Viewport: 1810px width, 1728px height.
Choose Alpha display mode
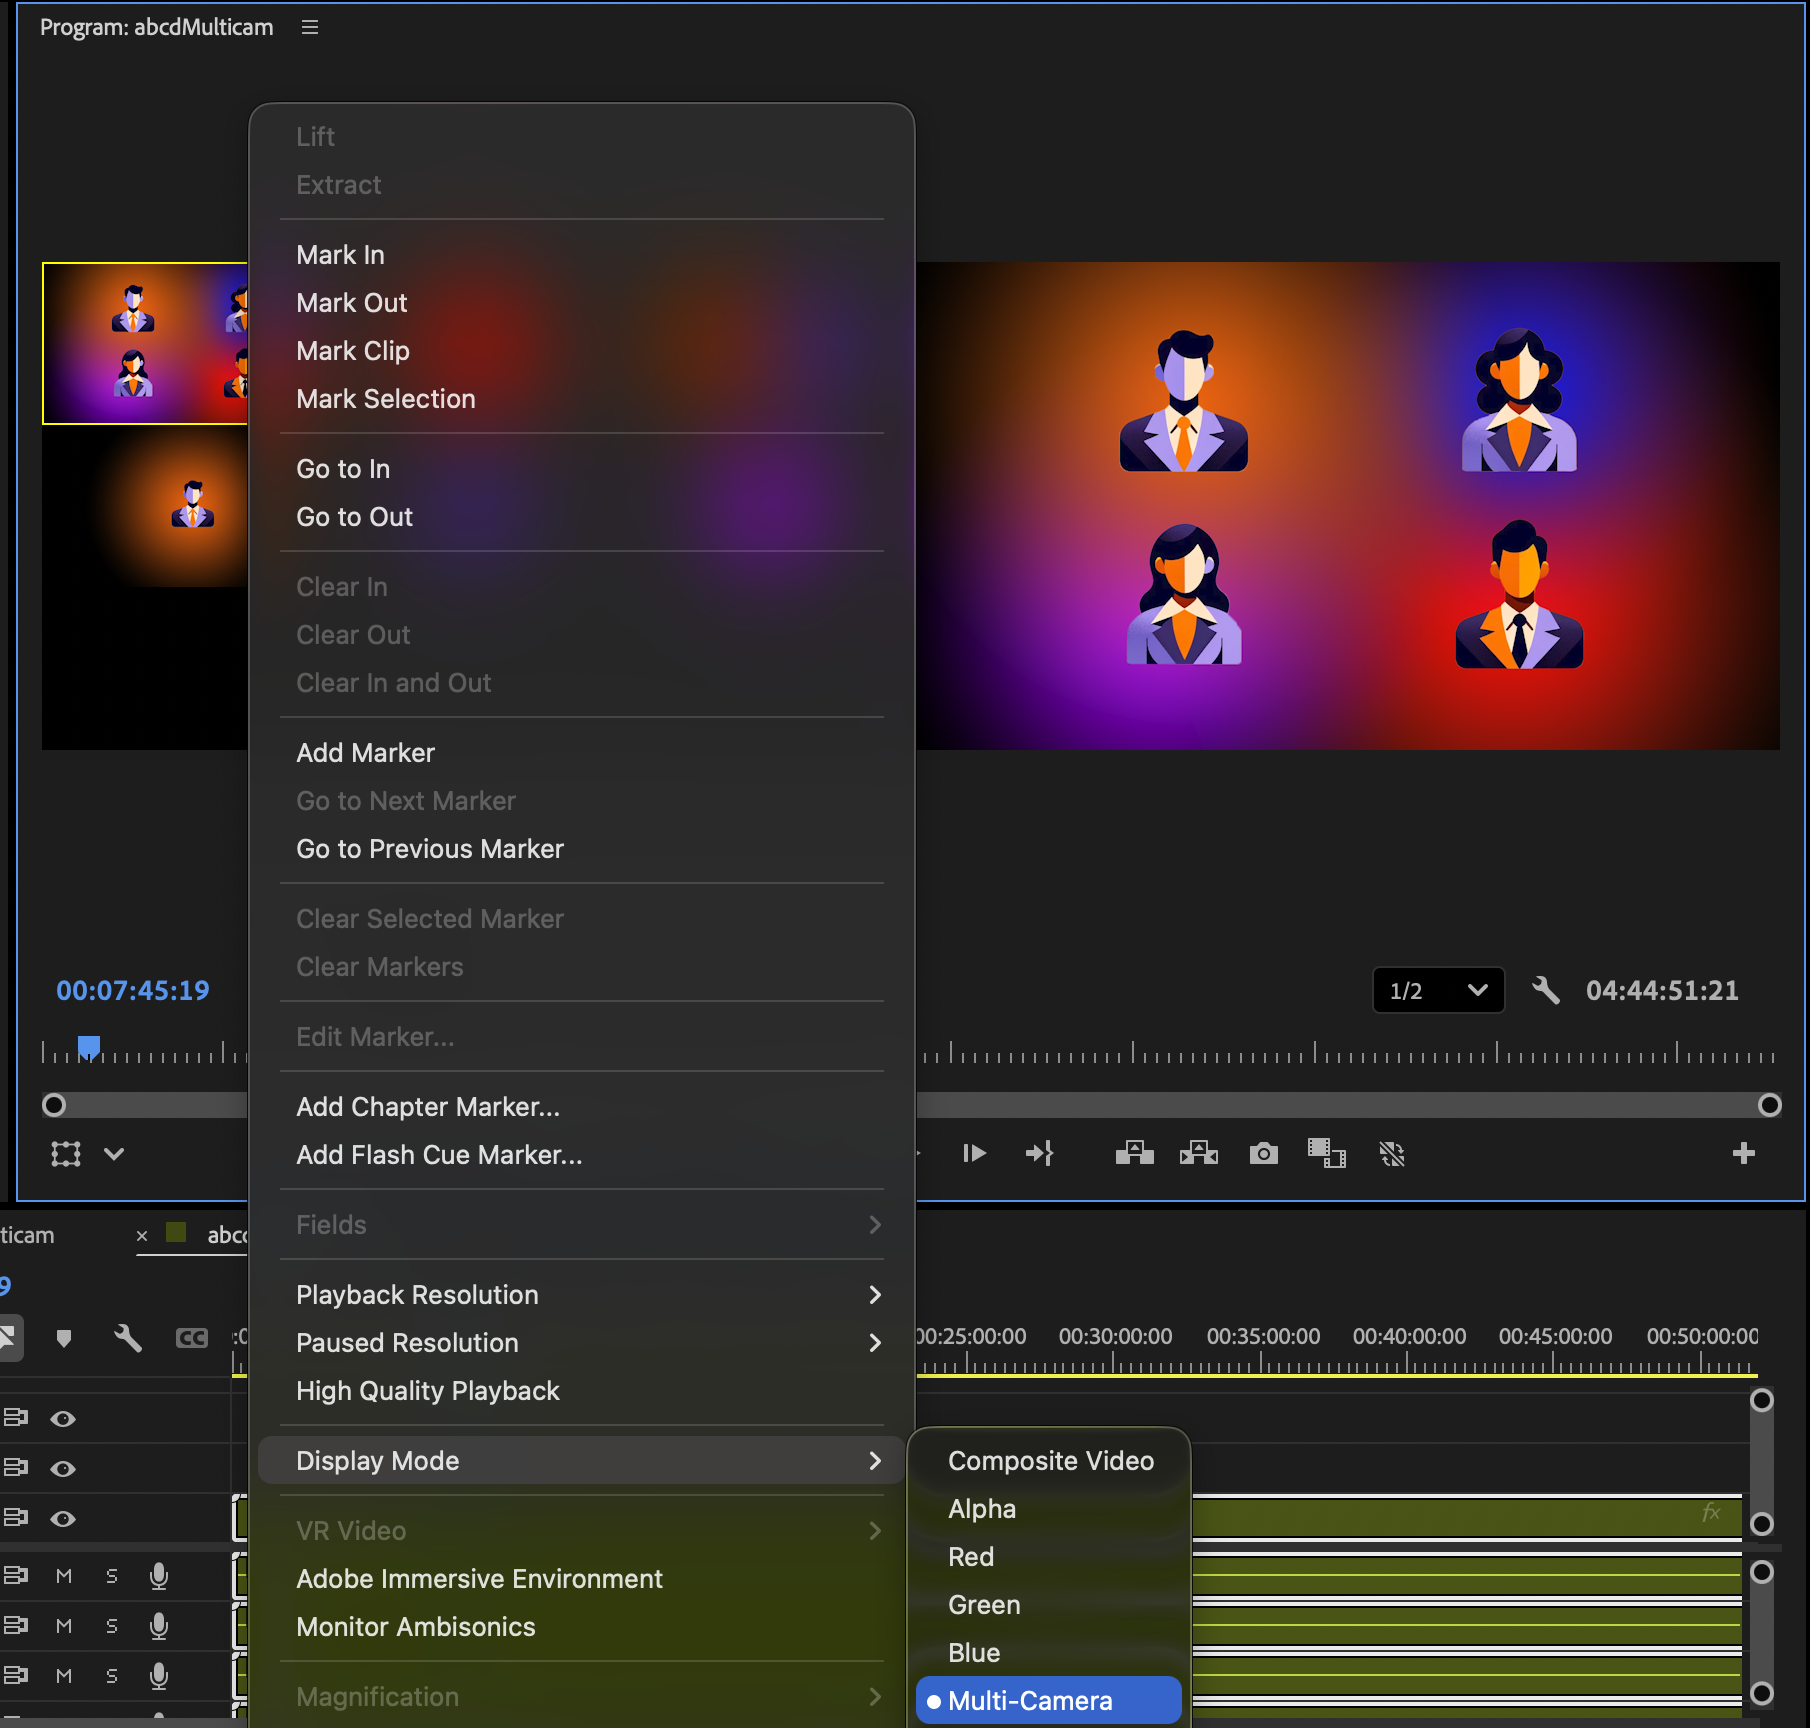(x=981, y=1508)
